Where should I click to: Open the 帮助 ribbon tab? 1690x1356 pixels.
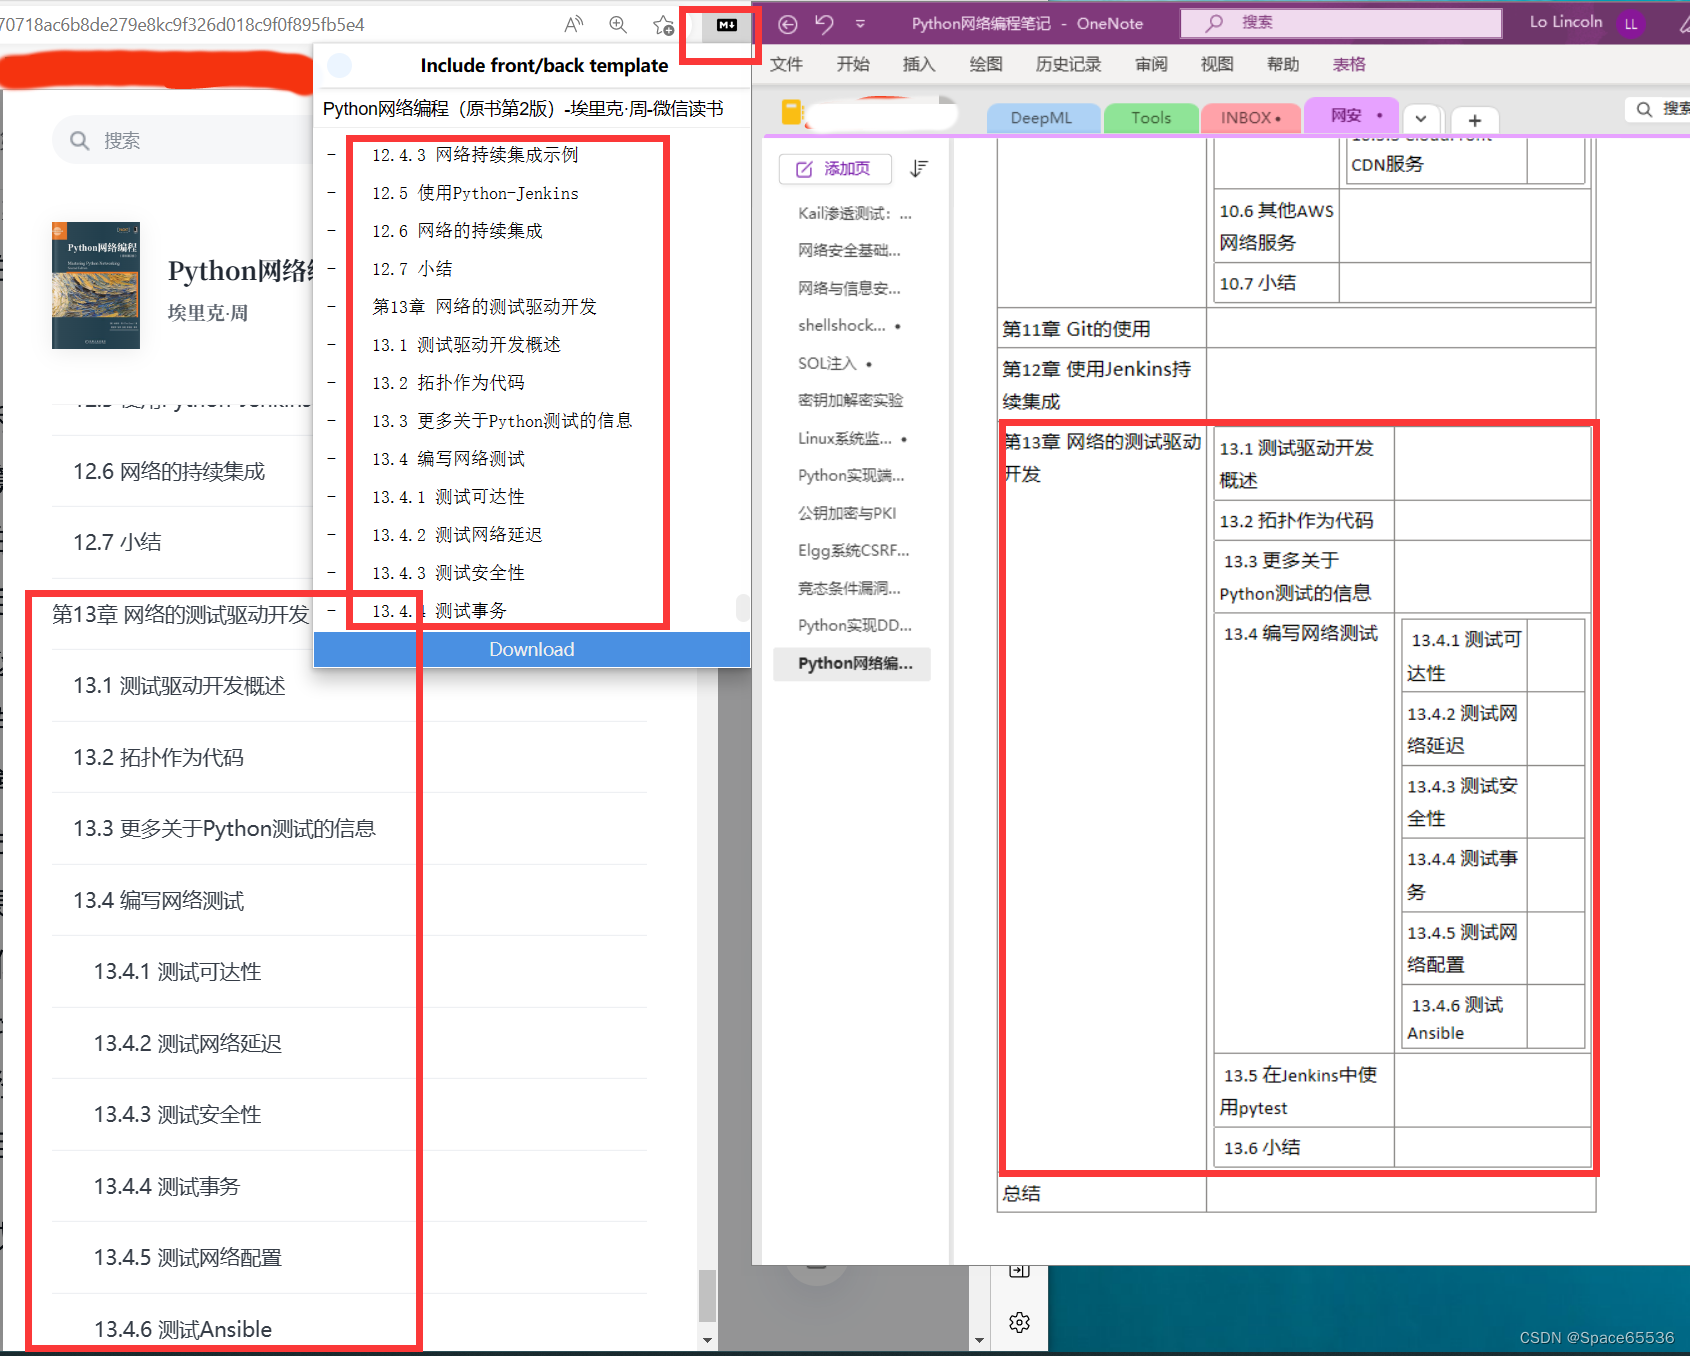[x=1283, y=64]
